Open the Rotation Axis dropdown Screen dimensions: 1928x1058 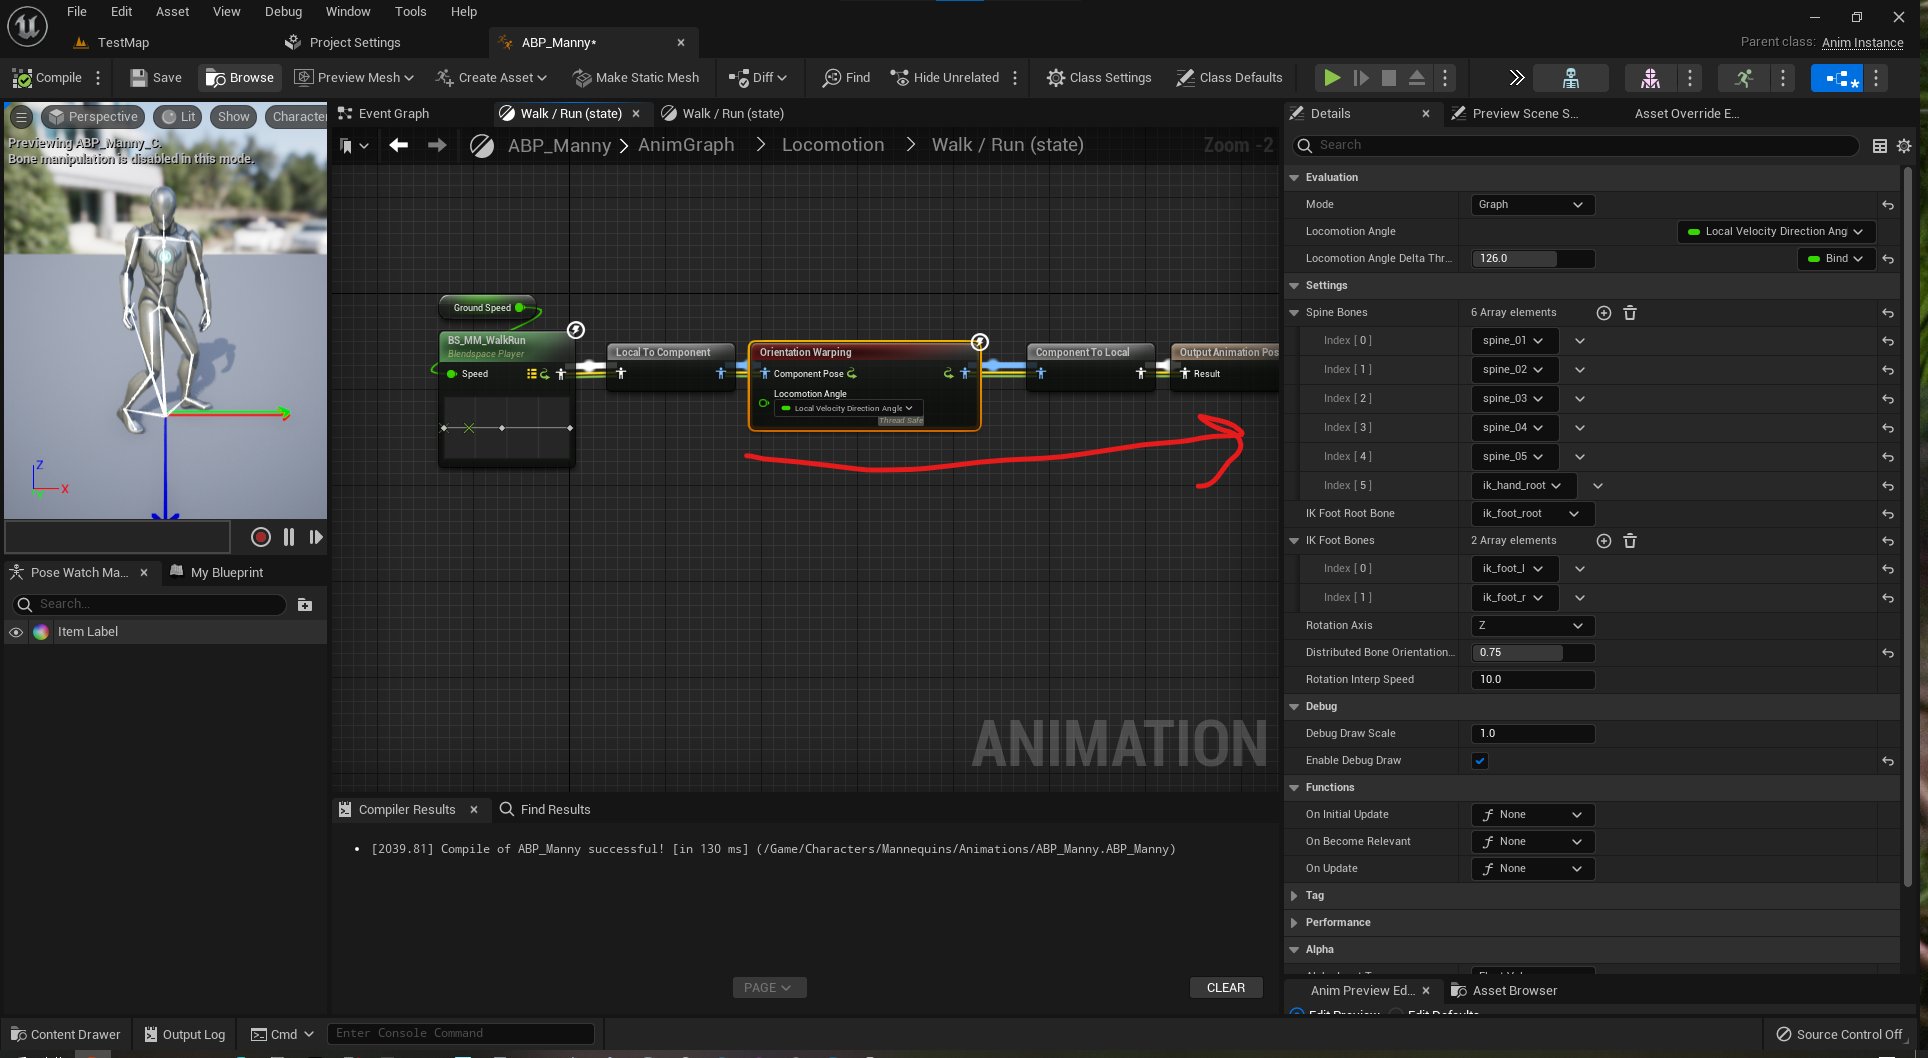point(1531,625)
